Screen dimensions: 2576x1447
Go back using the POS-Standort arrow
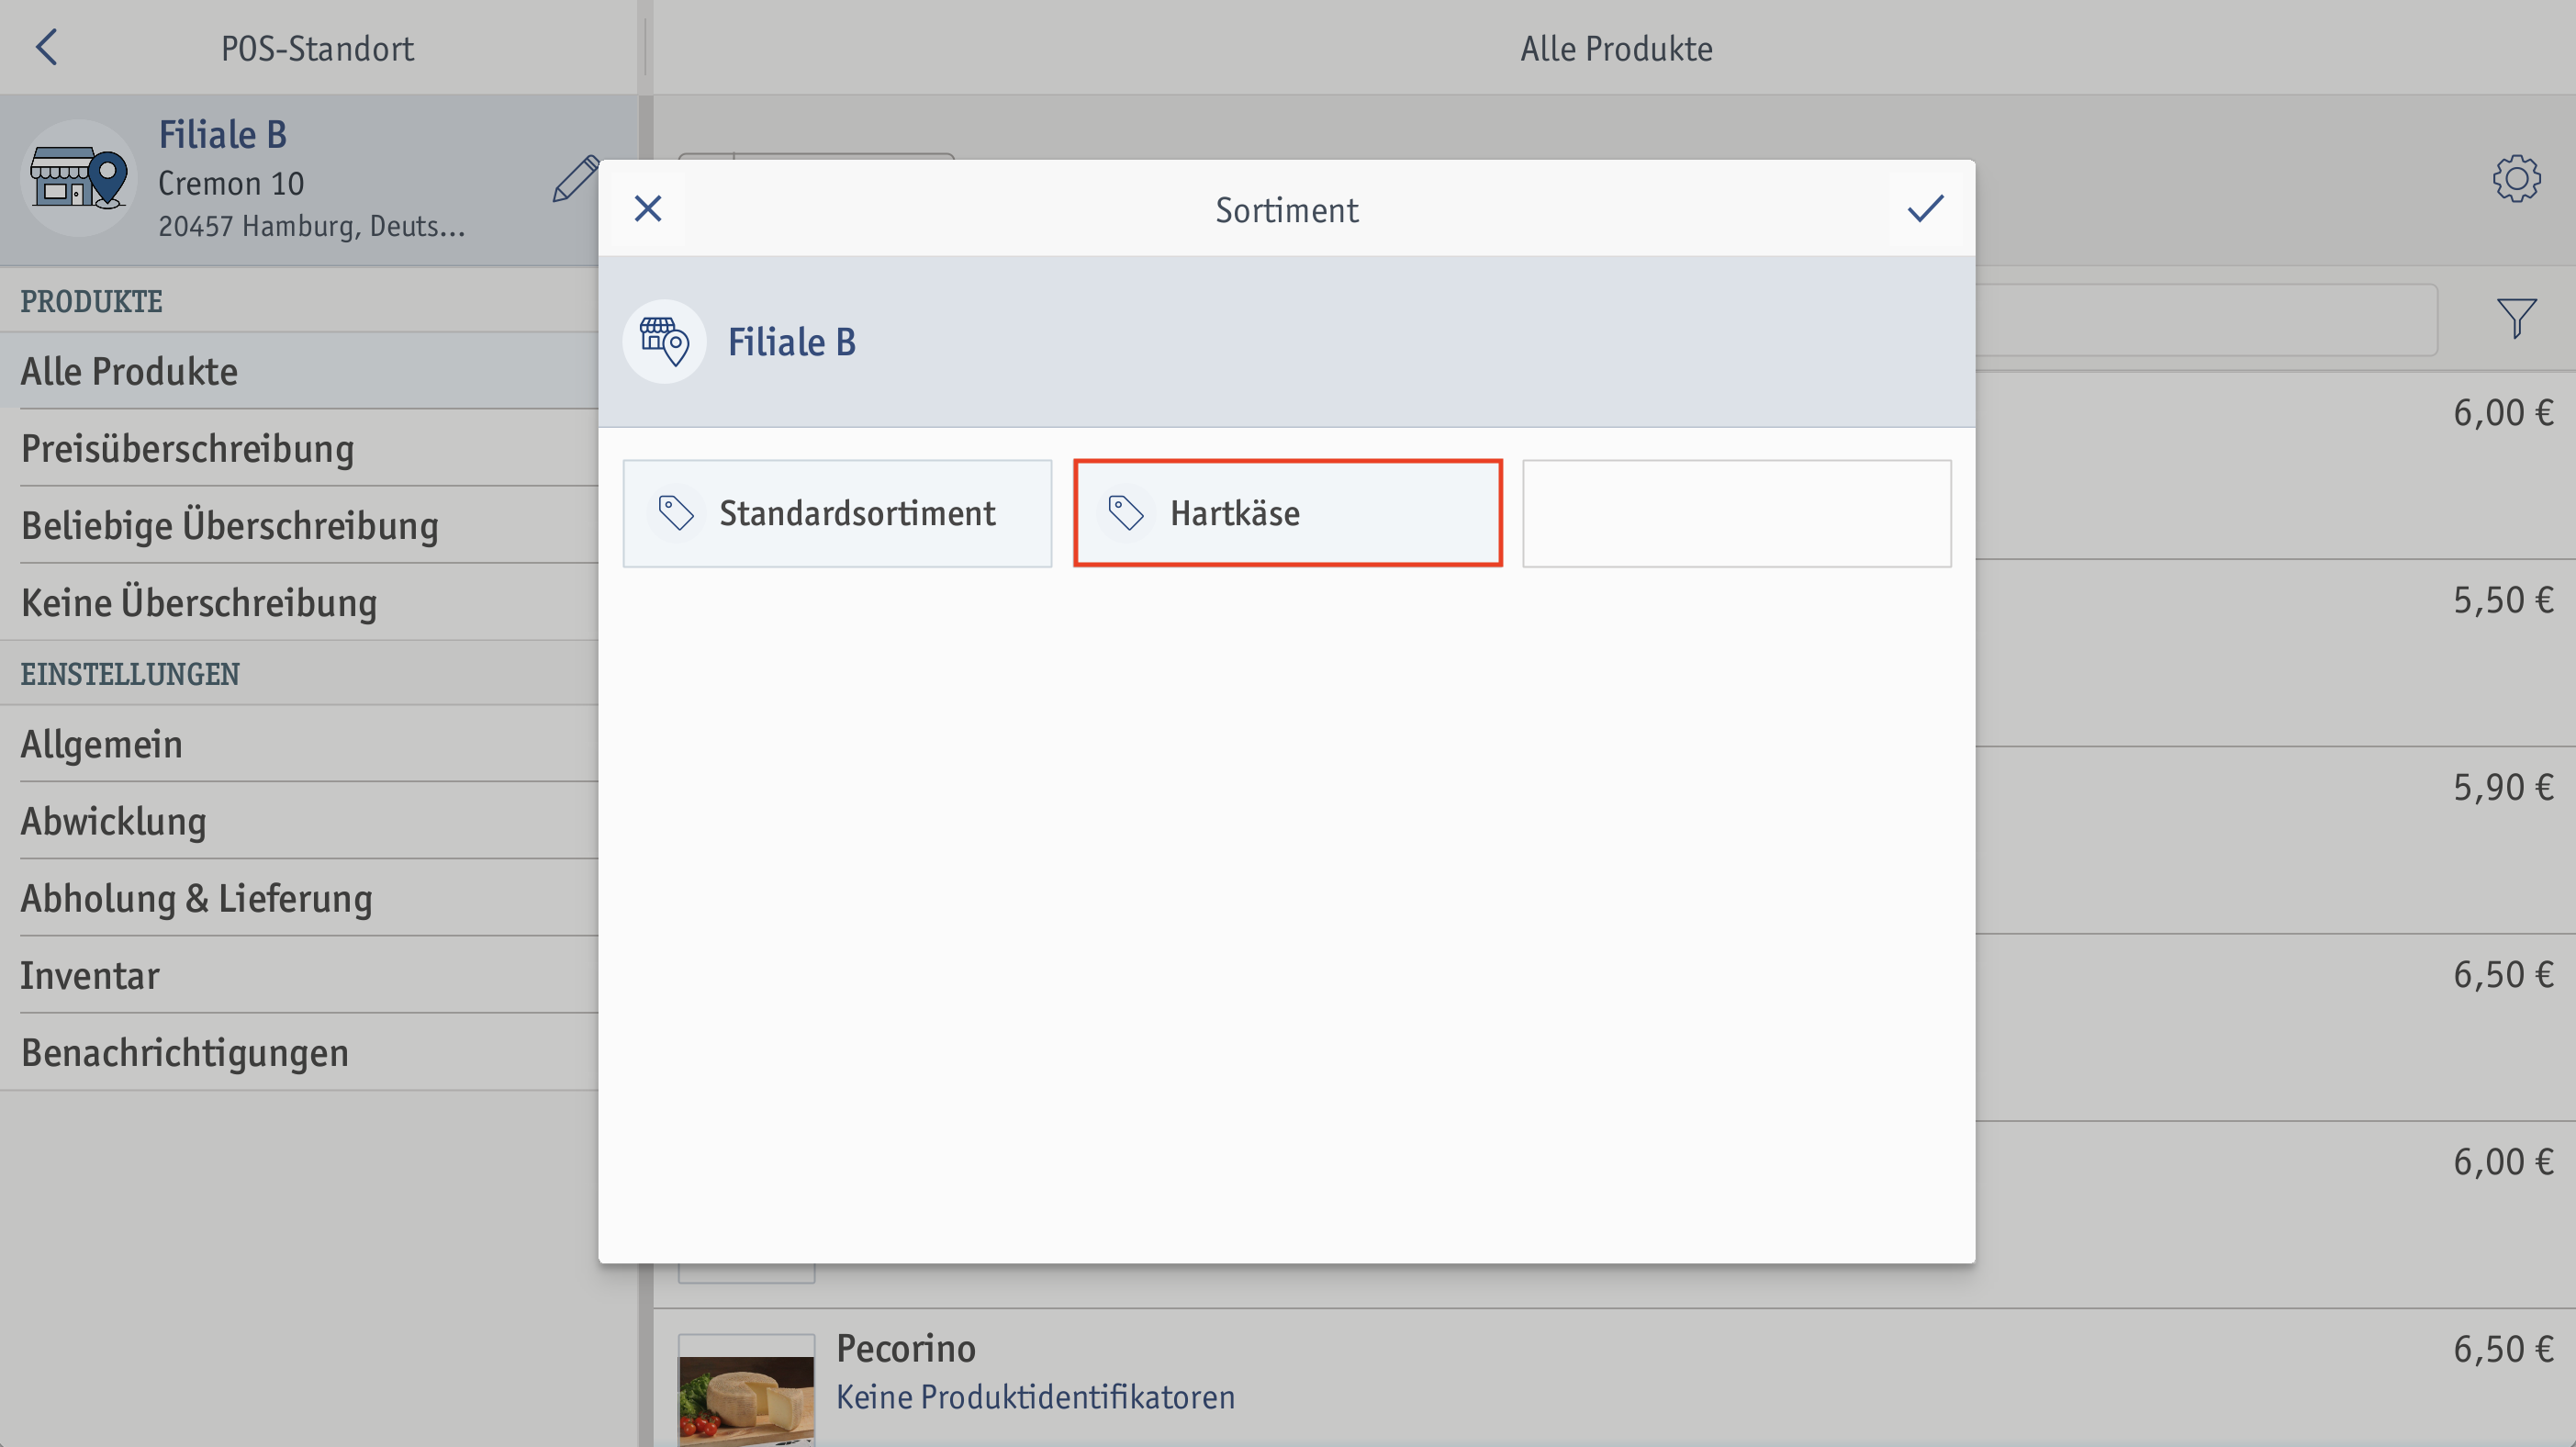point(47,47)
